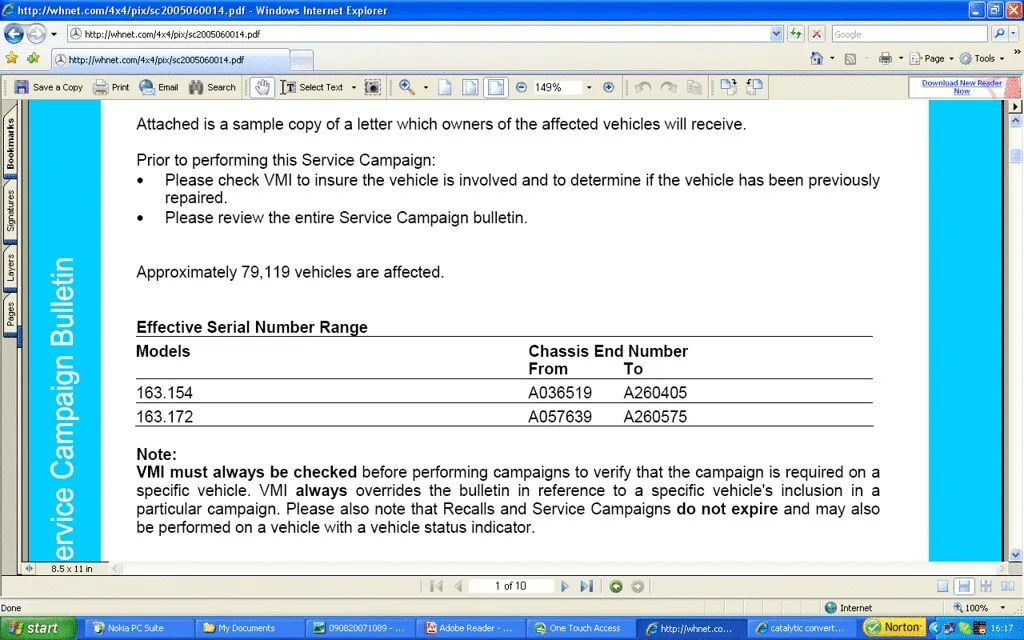Expand the Zoom tool options arrow
Image resolution: width=1024 pixels, height=640 pixels.
(426, 87)
